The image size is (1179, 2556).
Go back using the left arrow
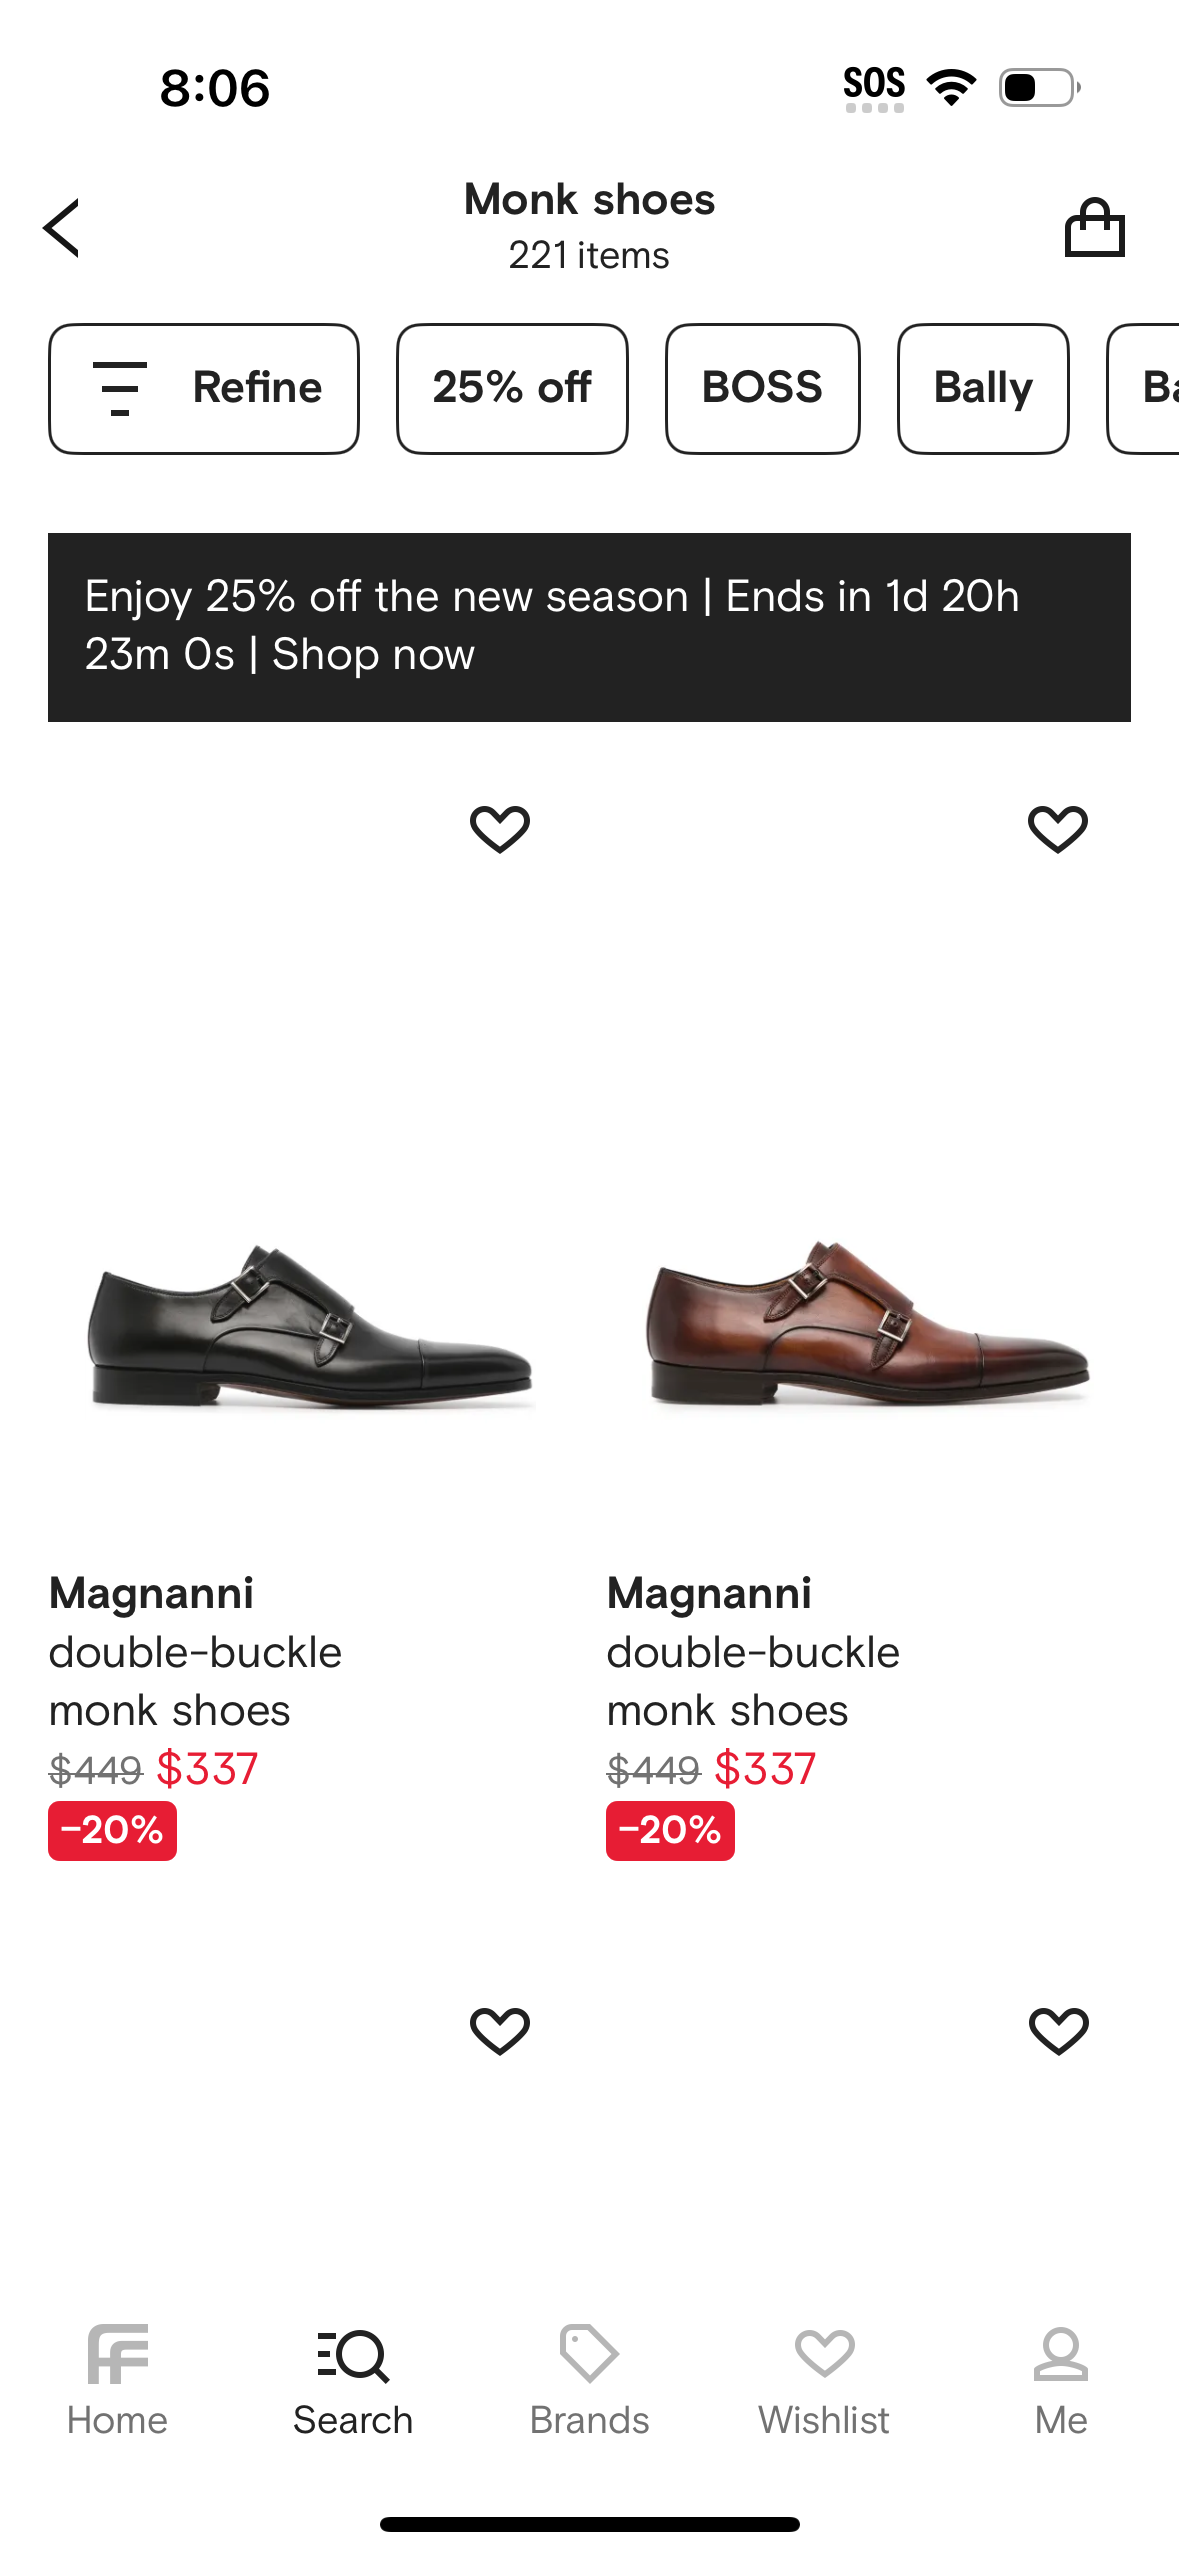click(x=62, y=228)
